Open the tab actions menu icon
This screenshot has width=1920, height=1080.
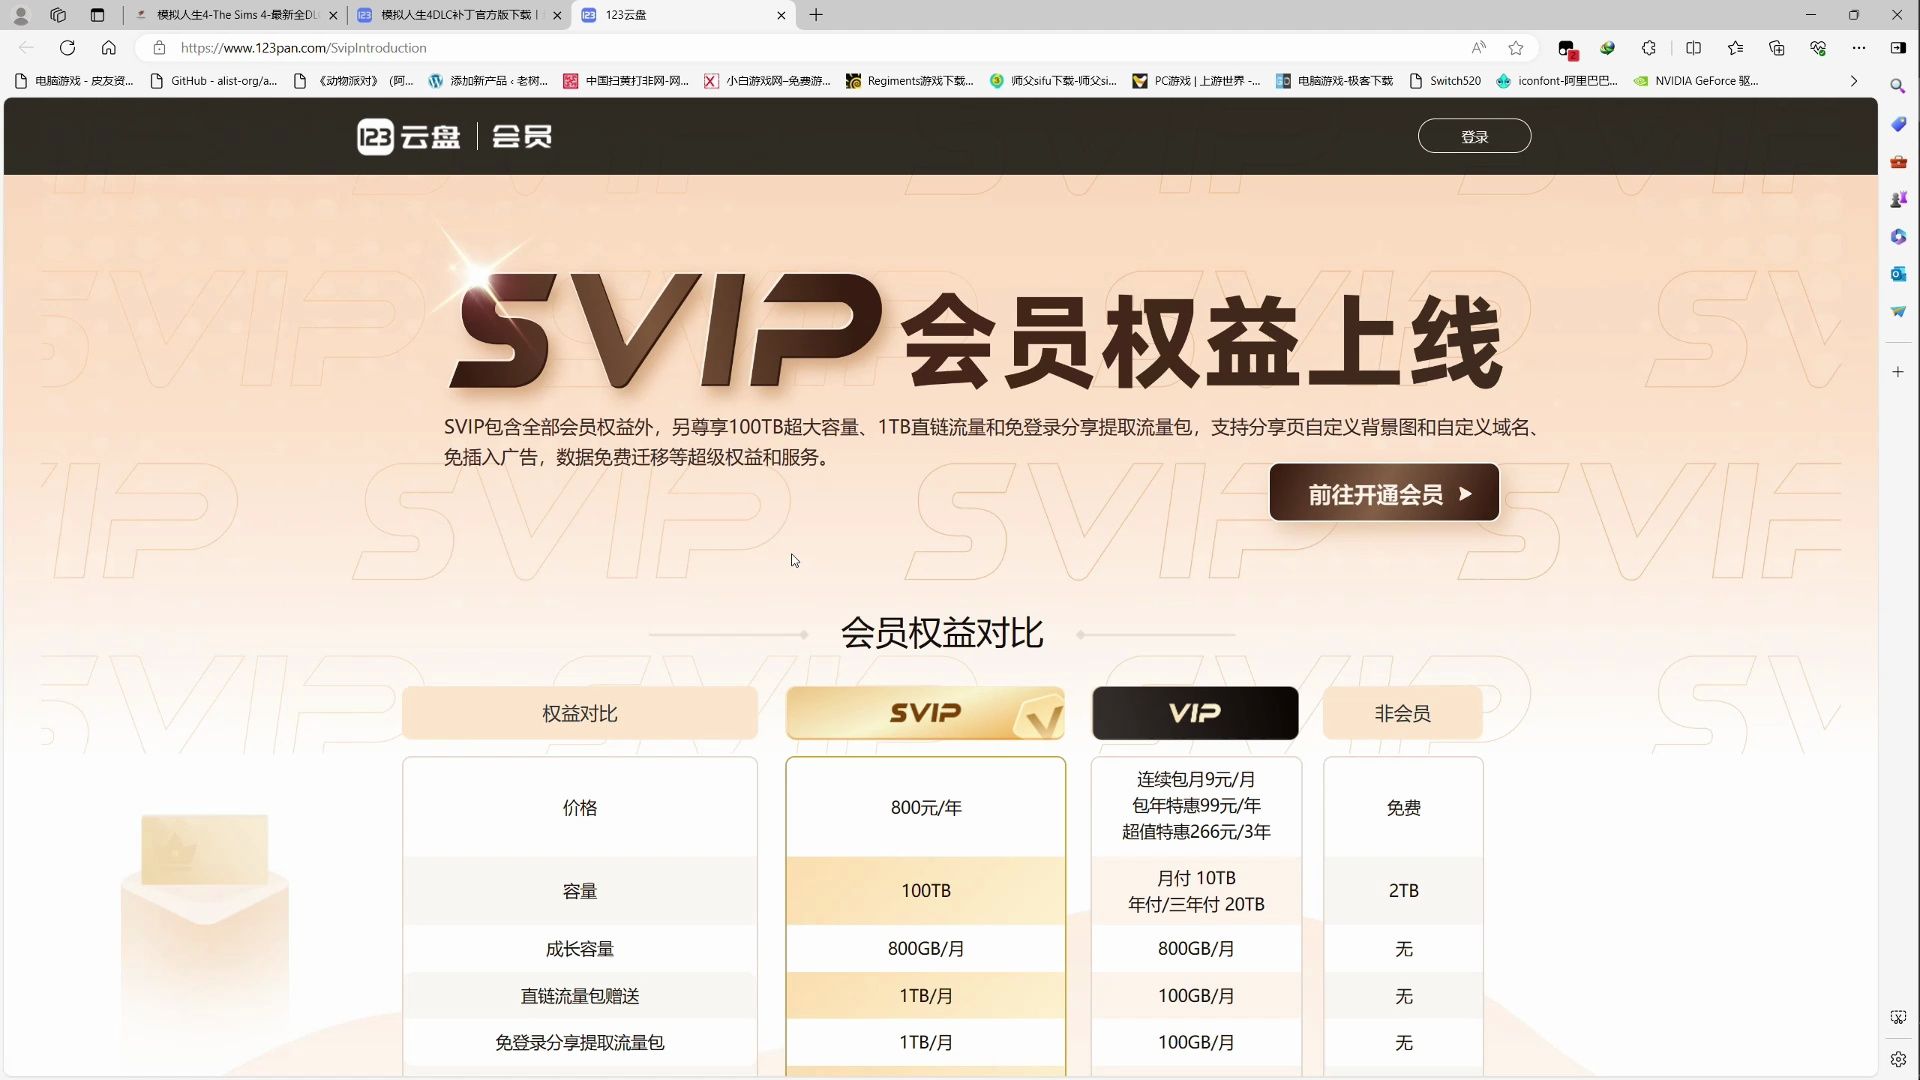point(97,15)
